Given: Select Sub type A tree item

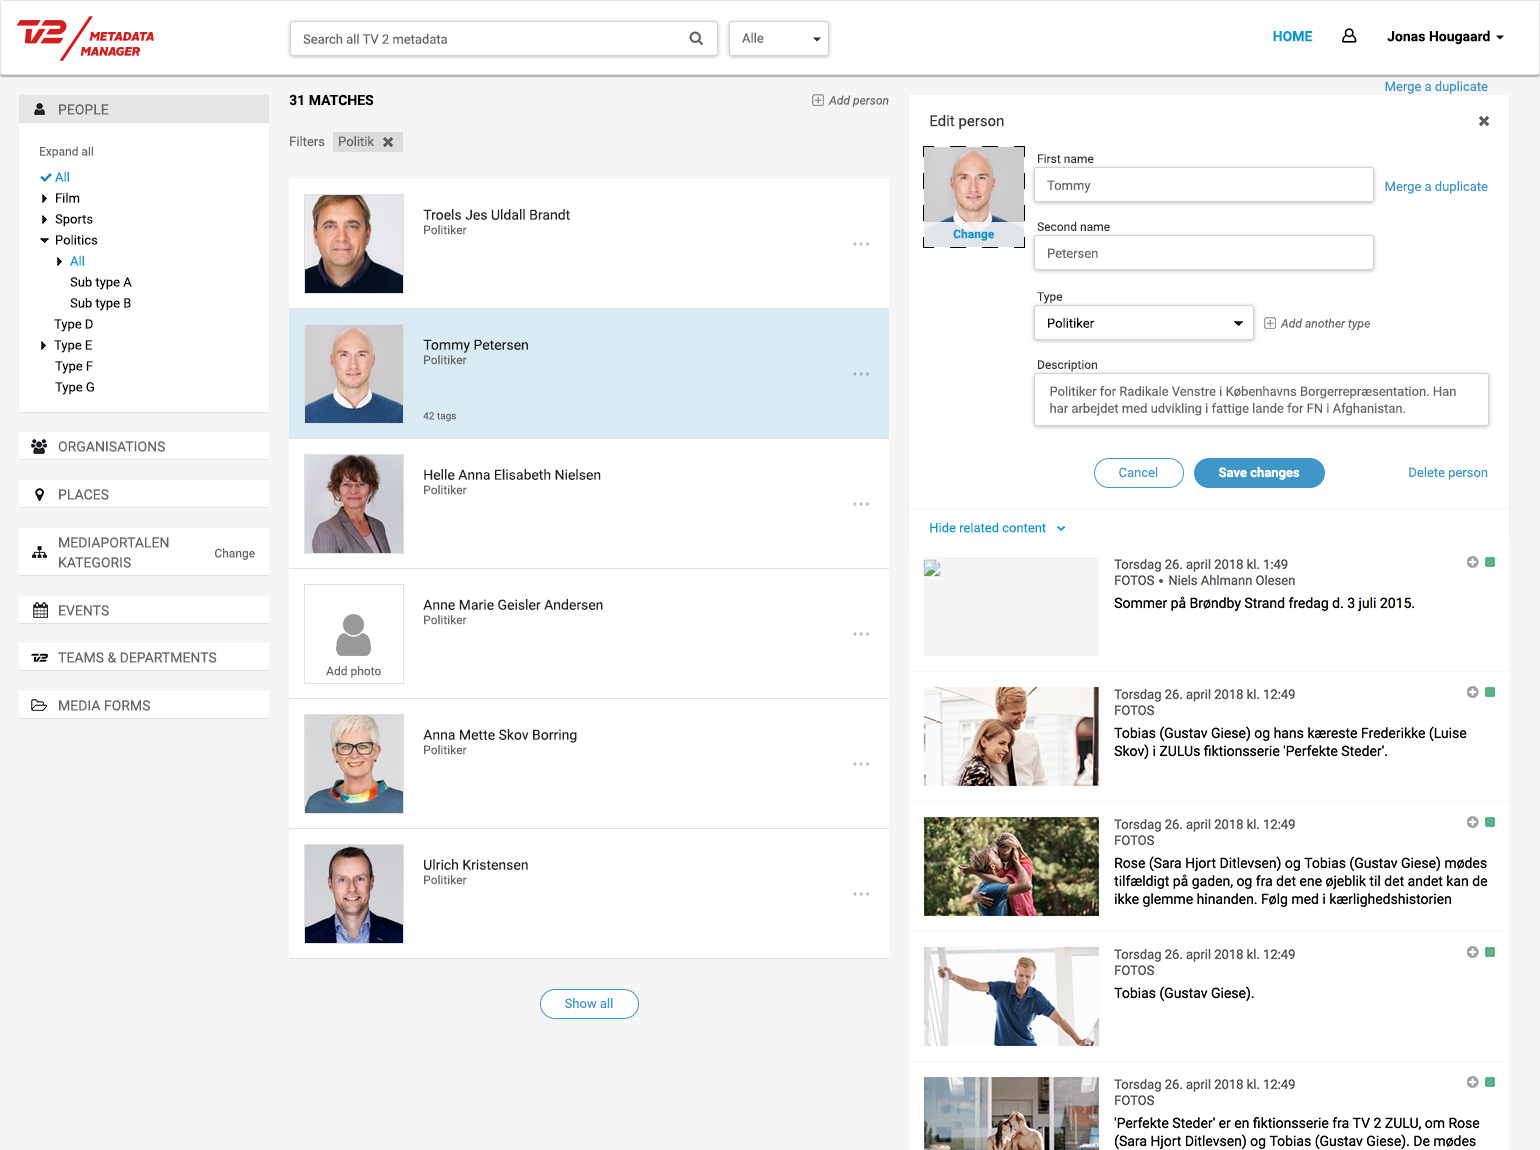Looking at the screenshot, I should point(100,282).
